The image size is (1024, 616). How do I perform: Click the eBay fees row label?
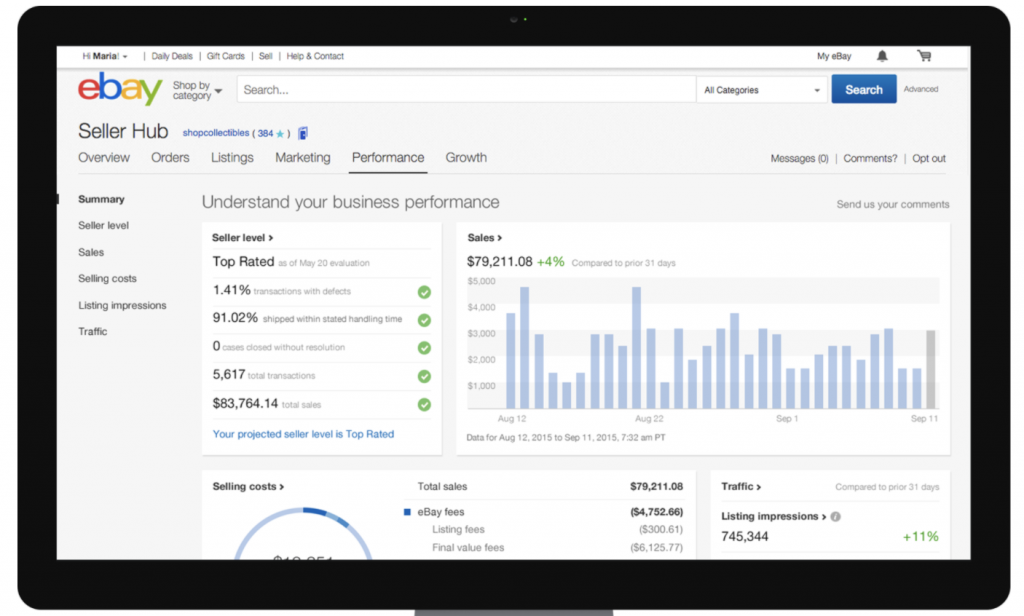click(x=441, y=512)
